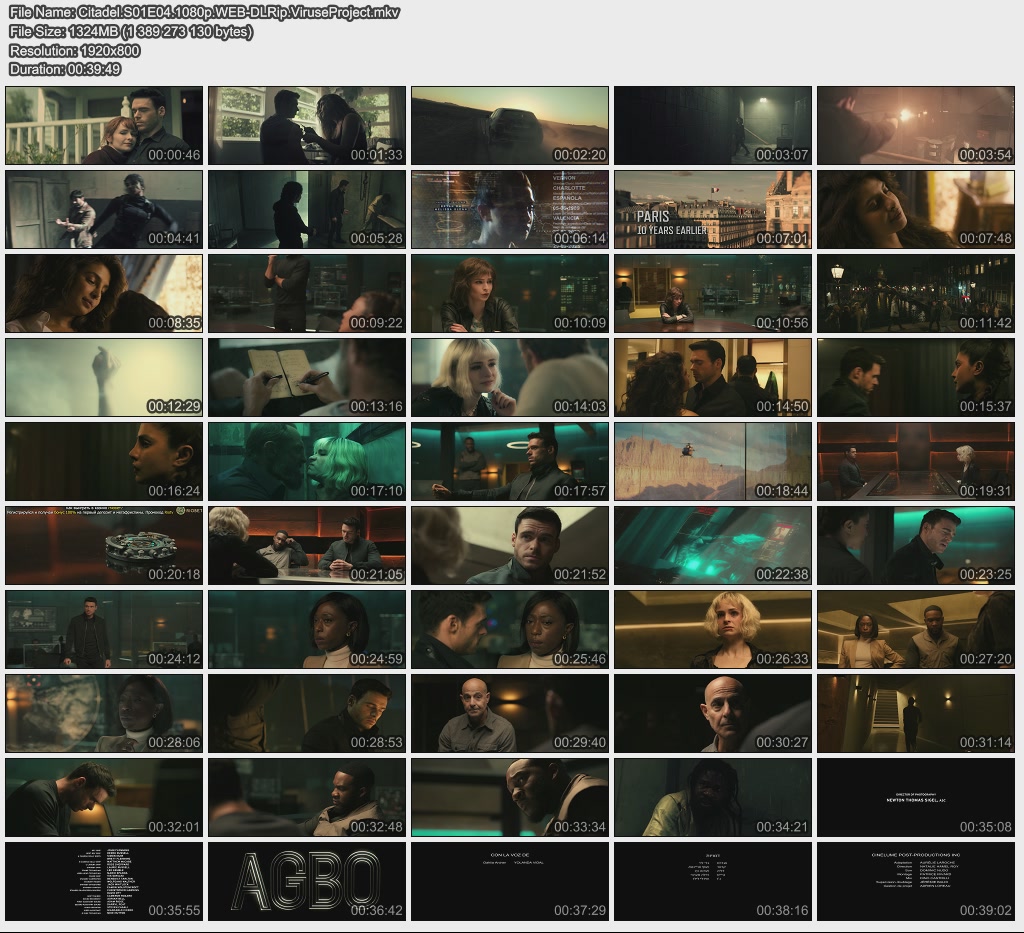The image size is (1024, 933).
Task: Open the profile shot frame 00:16:24
Action: click(x=104, y=462)
